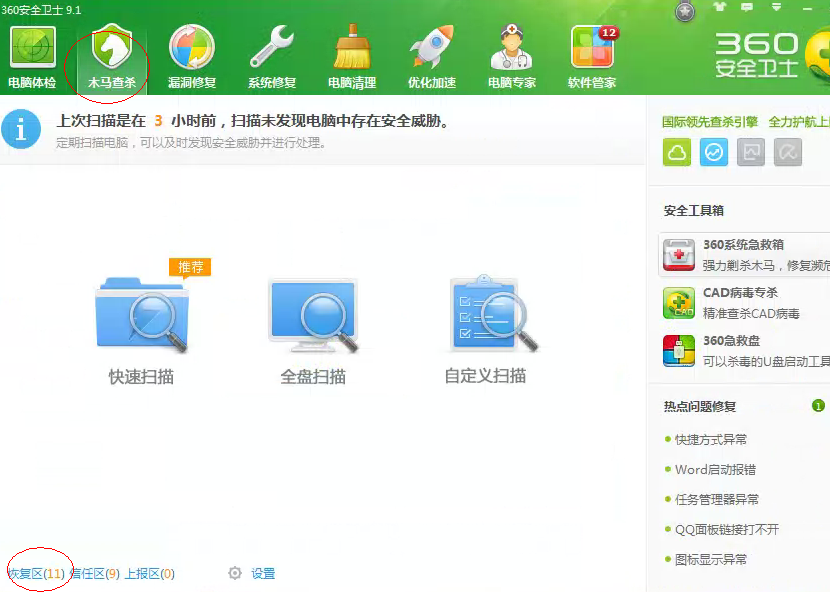Open 软件管家 software manager
830x592 pixels.
592,58
